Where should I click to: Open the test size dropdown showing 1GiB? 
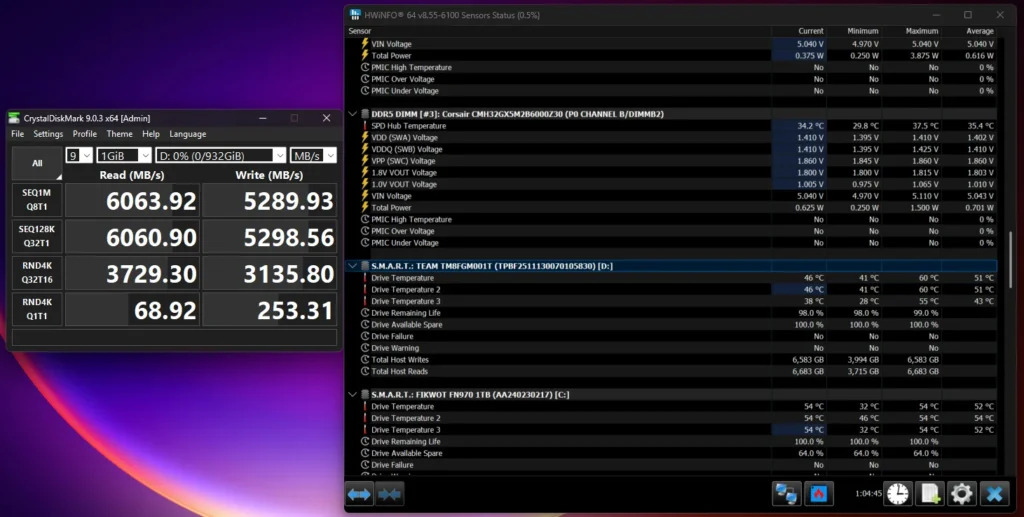point(123,155)
